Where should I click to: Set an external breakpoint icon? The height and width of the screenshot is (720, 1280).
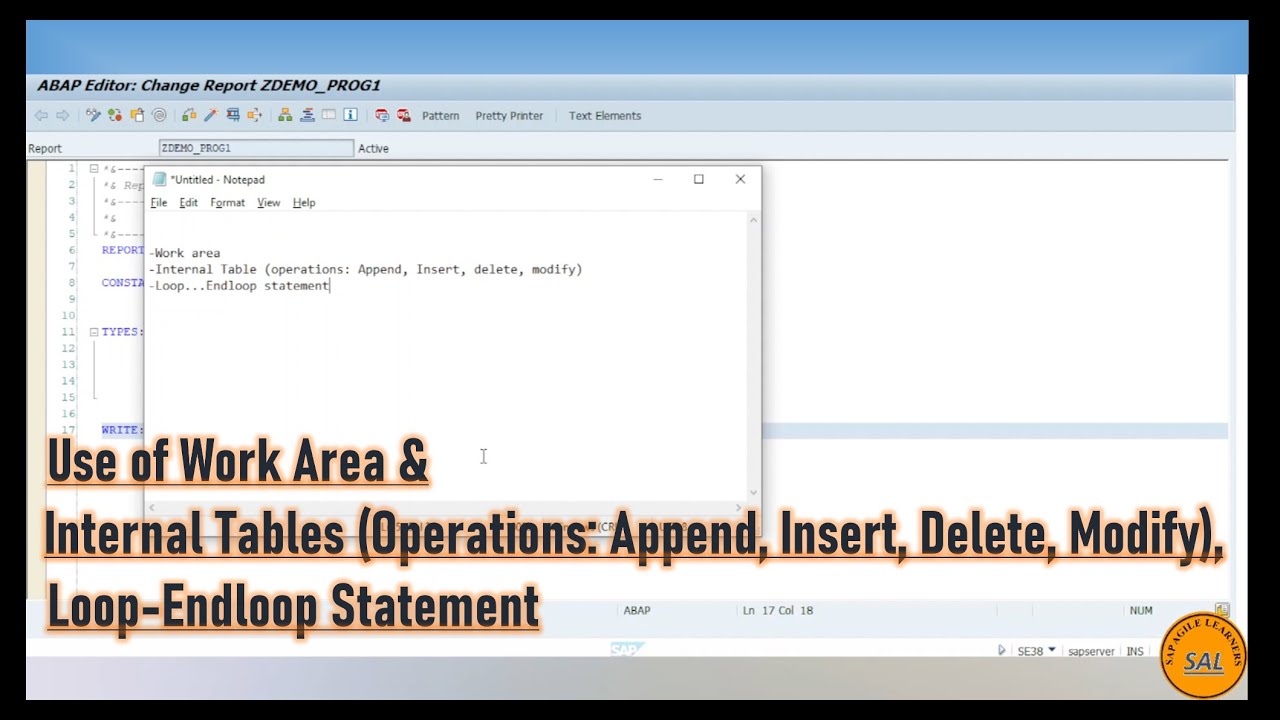pyautogui.click(x=404, y=115)
